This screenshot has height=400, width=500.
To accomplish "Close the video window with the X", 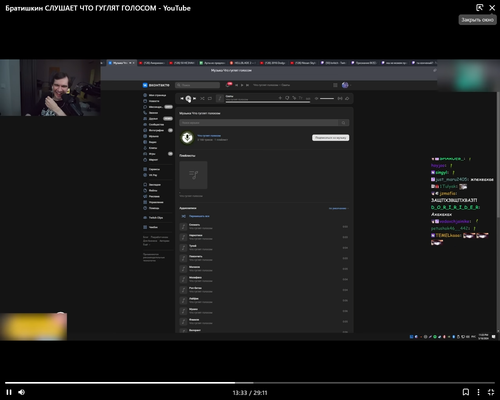I will [x=492, y=8].
